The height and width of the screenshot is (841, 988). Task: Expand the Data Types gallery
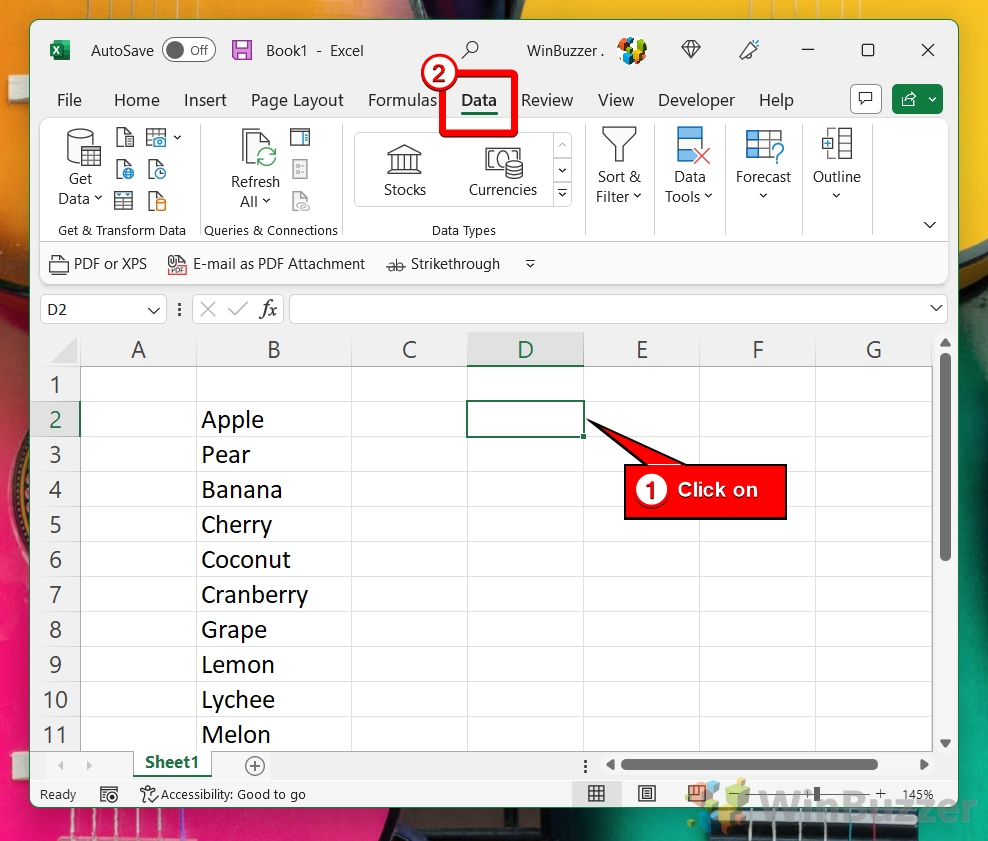pyautogui.click(x=563, y=193)
